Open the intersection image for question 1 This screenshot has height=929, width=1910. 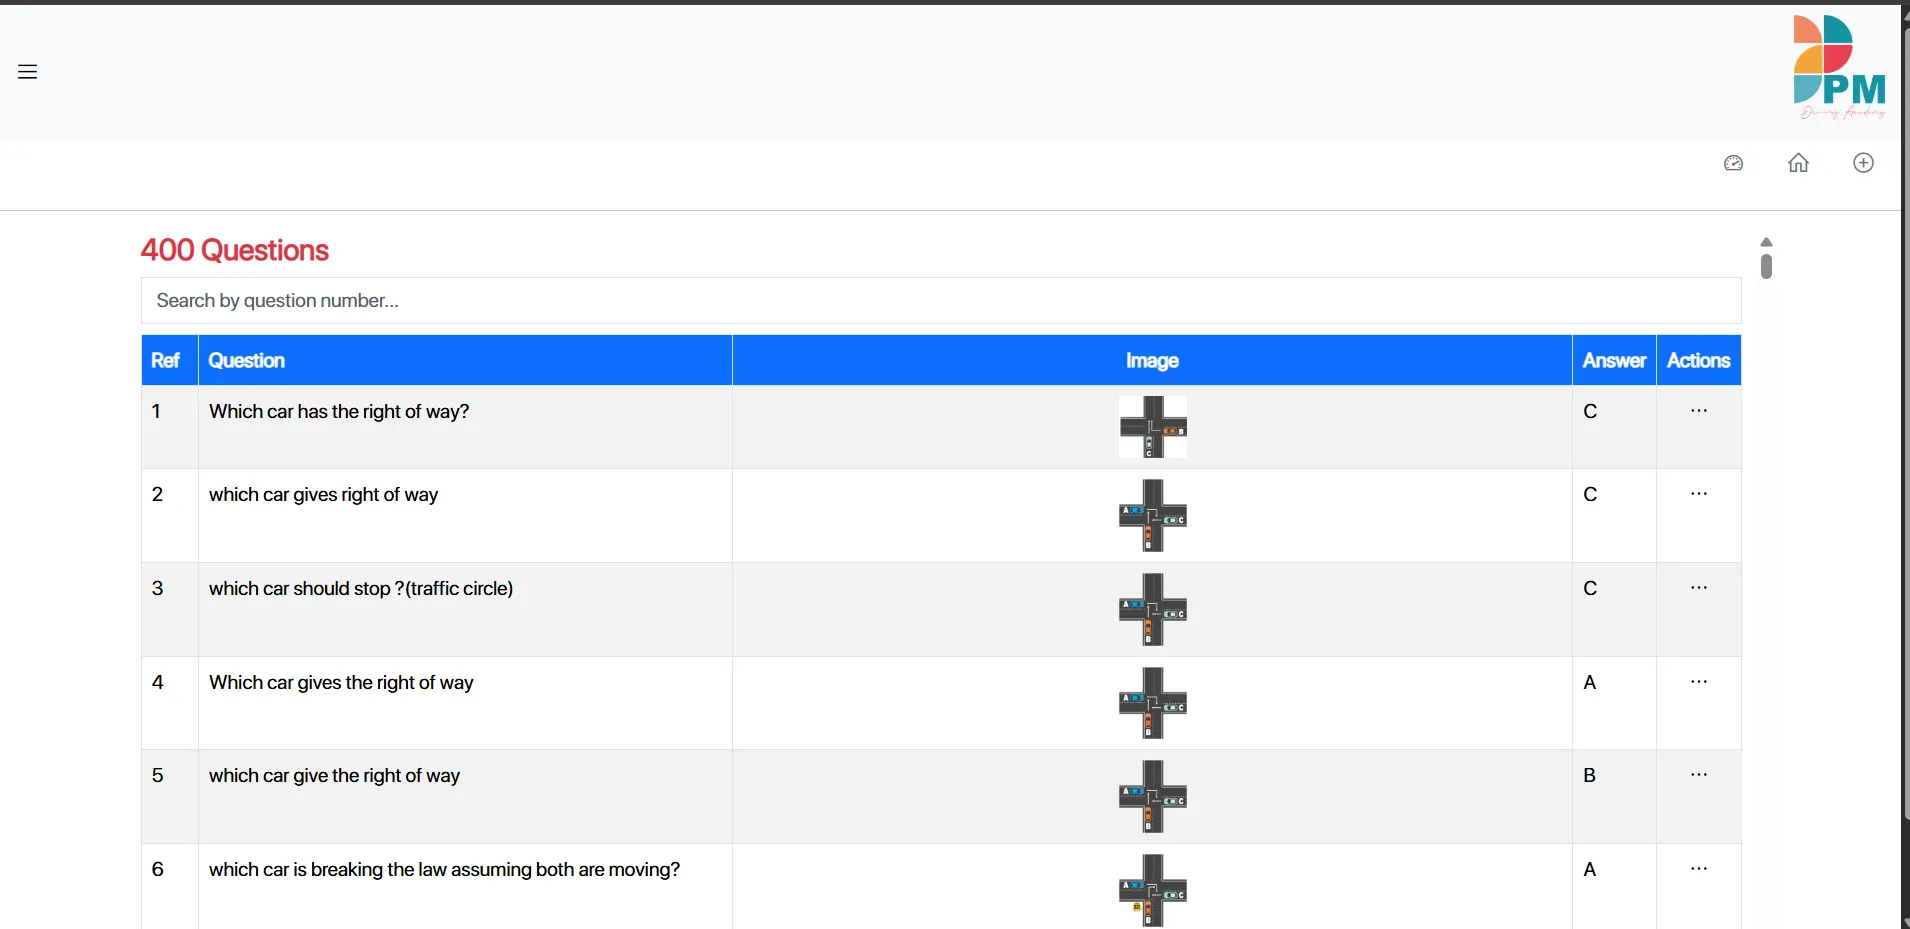click(1152, 427)
